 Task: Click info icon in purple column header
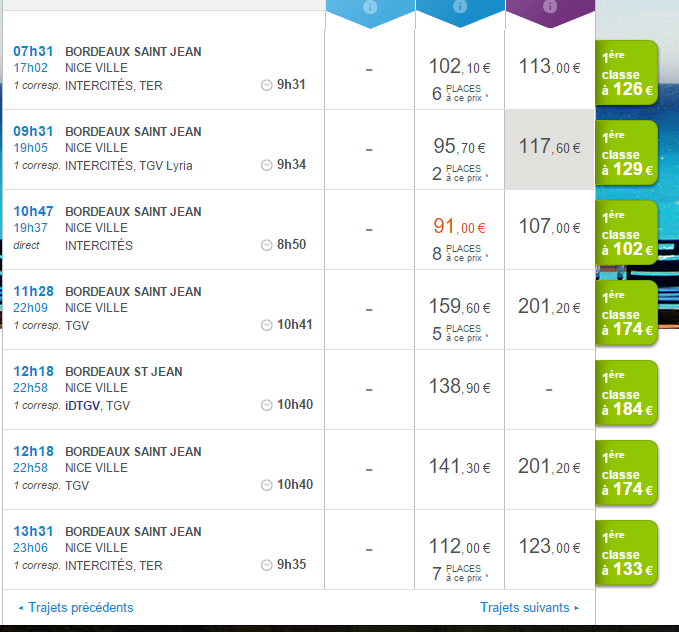coord(549,8)
